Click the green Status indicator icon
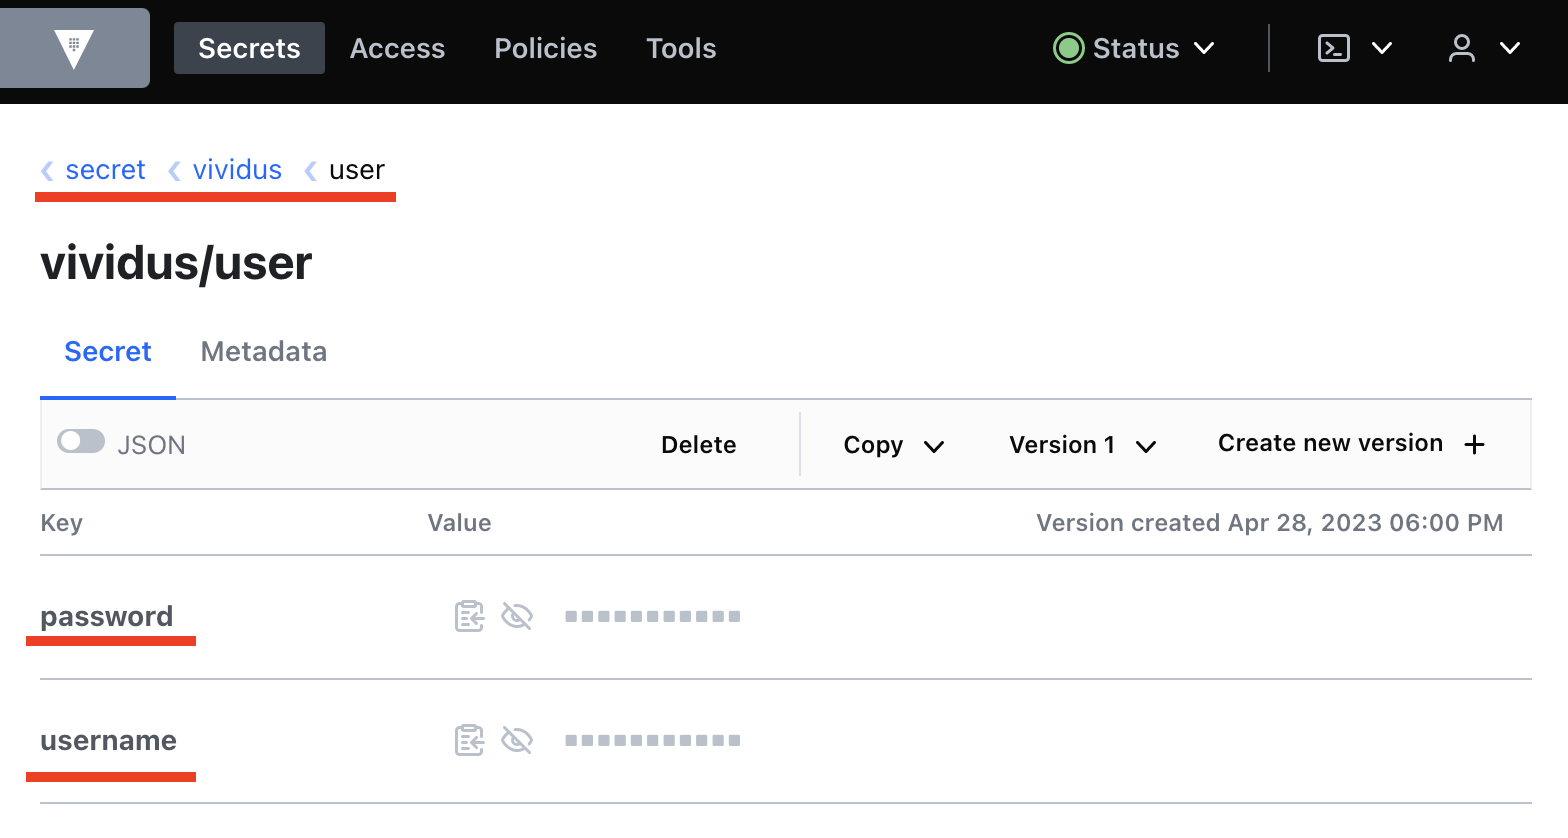1568x838 pixels. 1068,48
